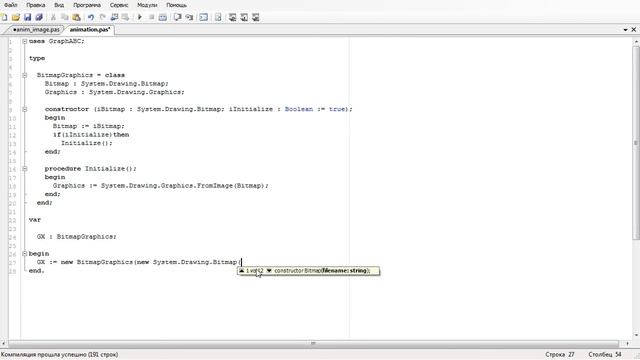Click the 'var' keyword line
640x360 pixels.
(x=35, y=220)
